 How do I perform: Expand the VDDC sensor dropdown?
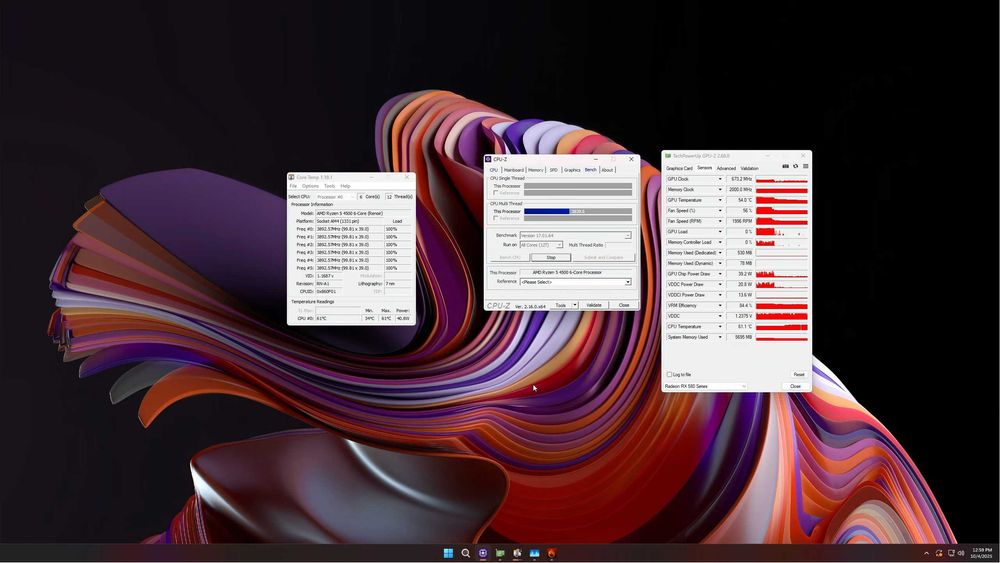720,316
